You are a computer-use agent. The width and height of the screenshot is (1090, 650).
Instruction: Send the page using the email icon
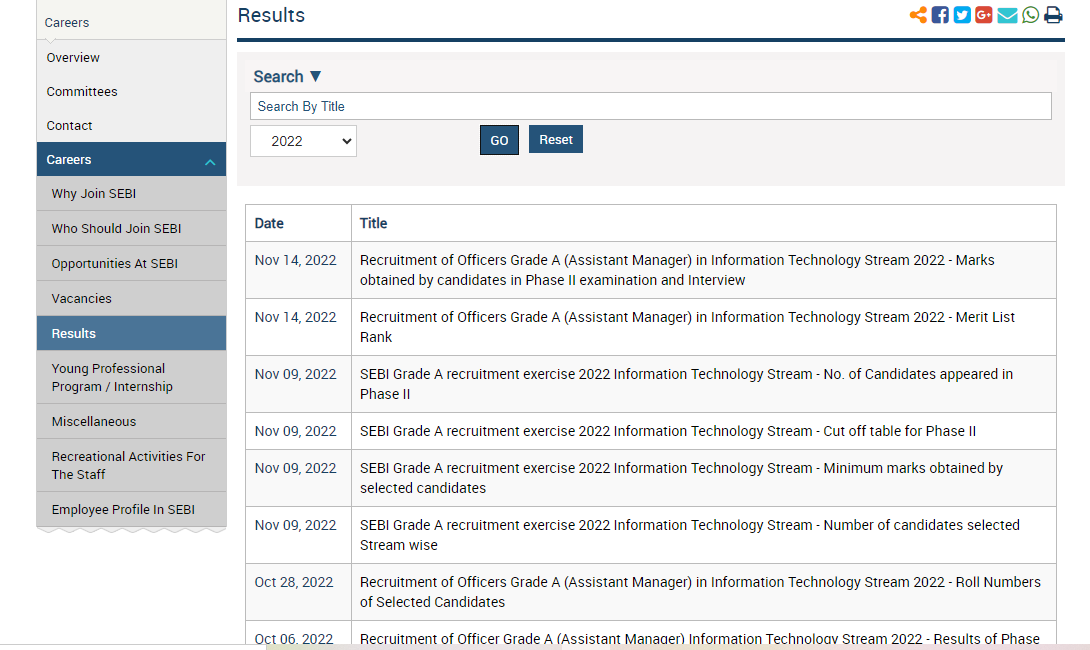[1007, 15]
